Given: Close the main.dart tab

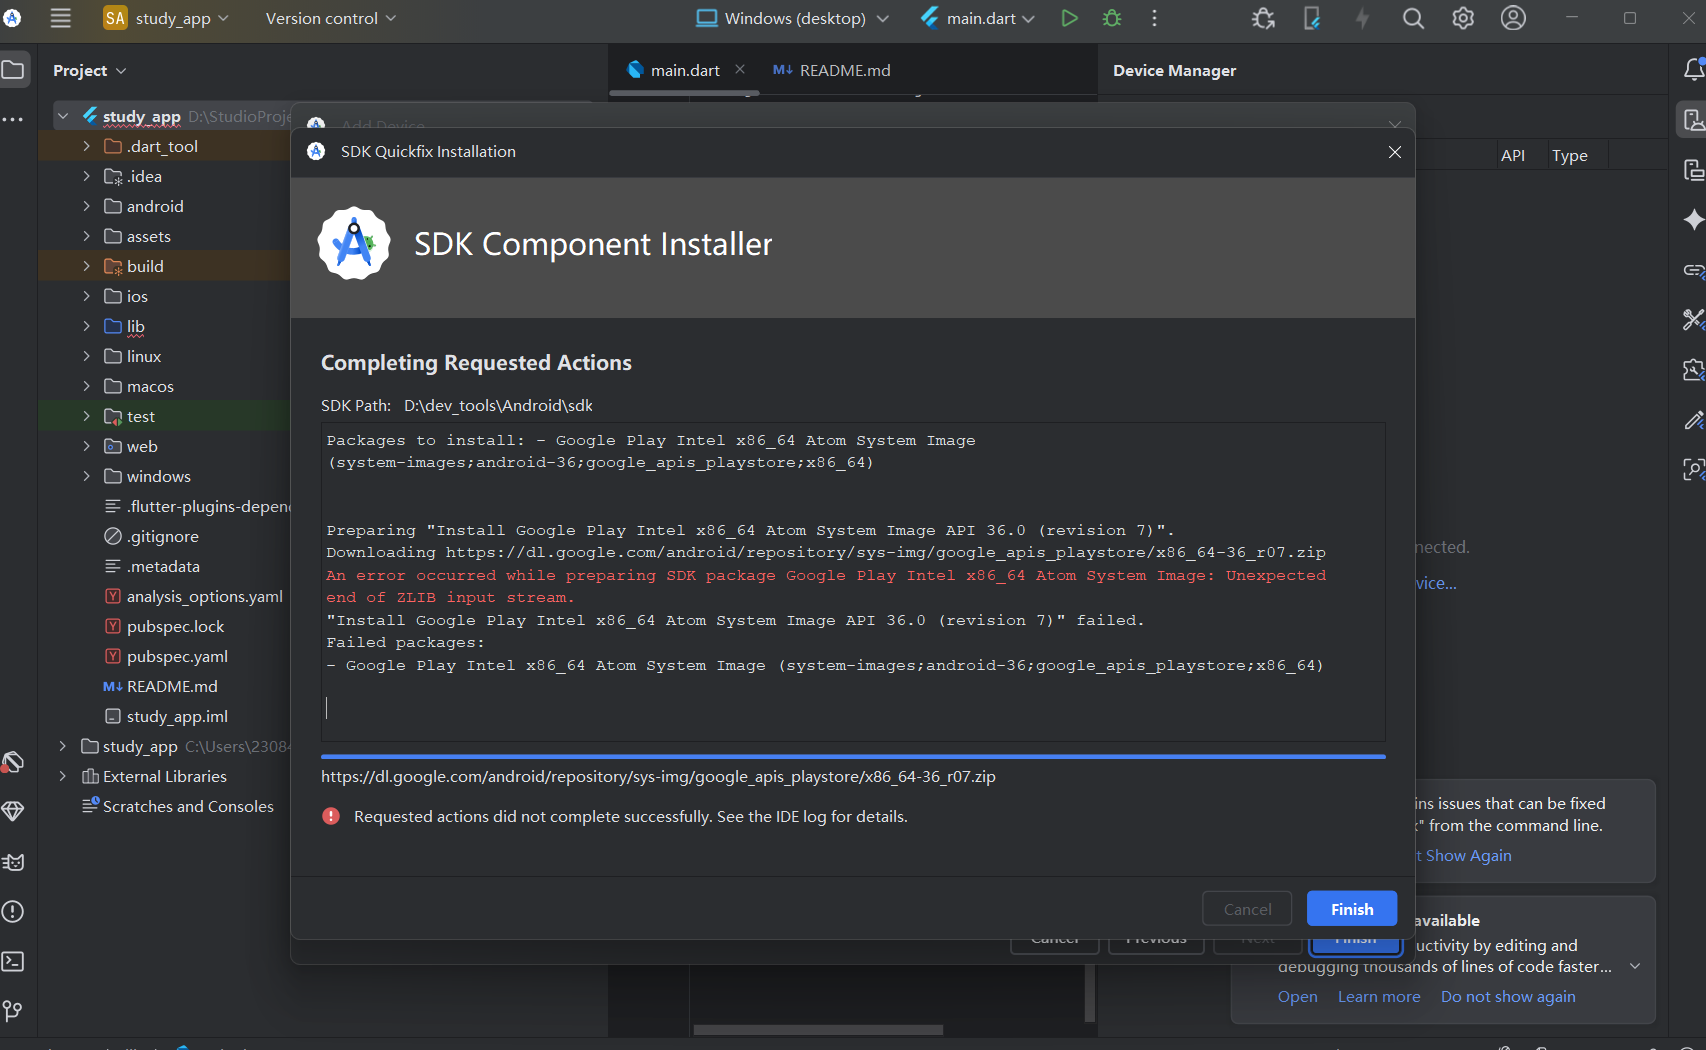Looking at the screenshot, I should (740, 69).
